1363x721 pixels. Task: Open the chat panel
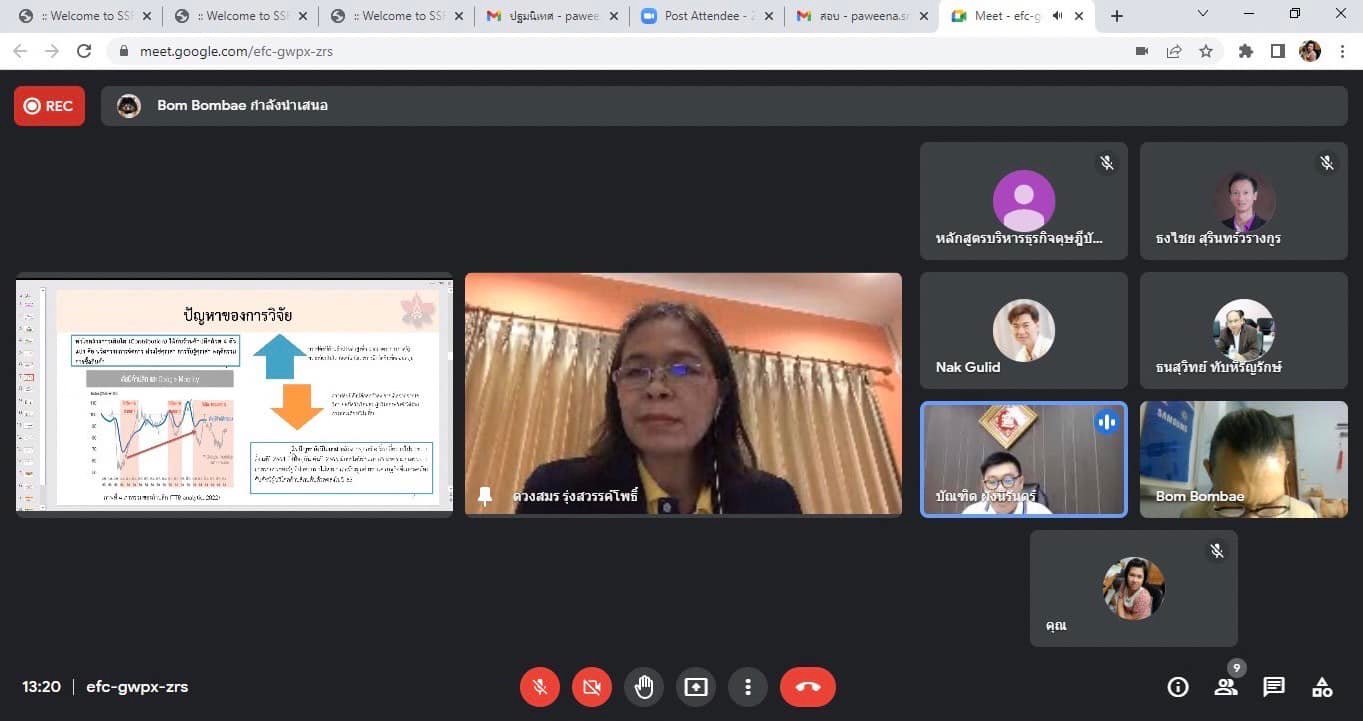[x=1273, y=687]
